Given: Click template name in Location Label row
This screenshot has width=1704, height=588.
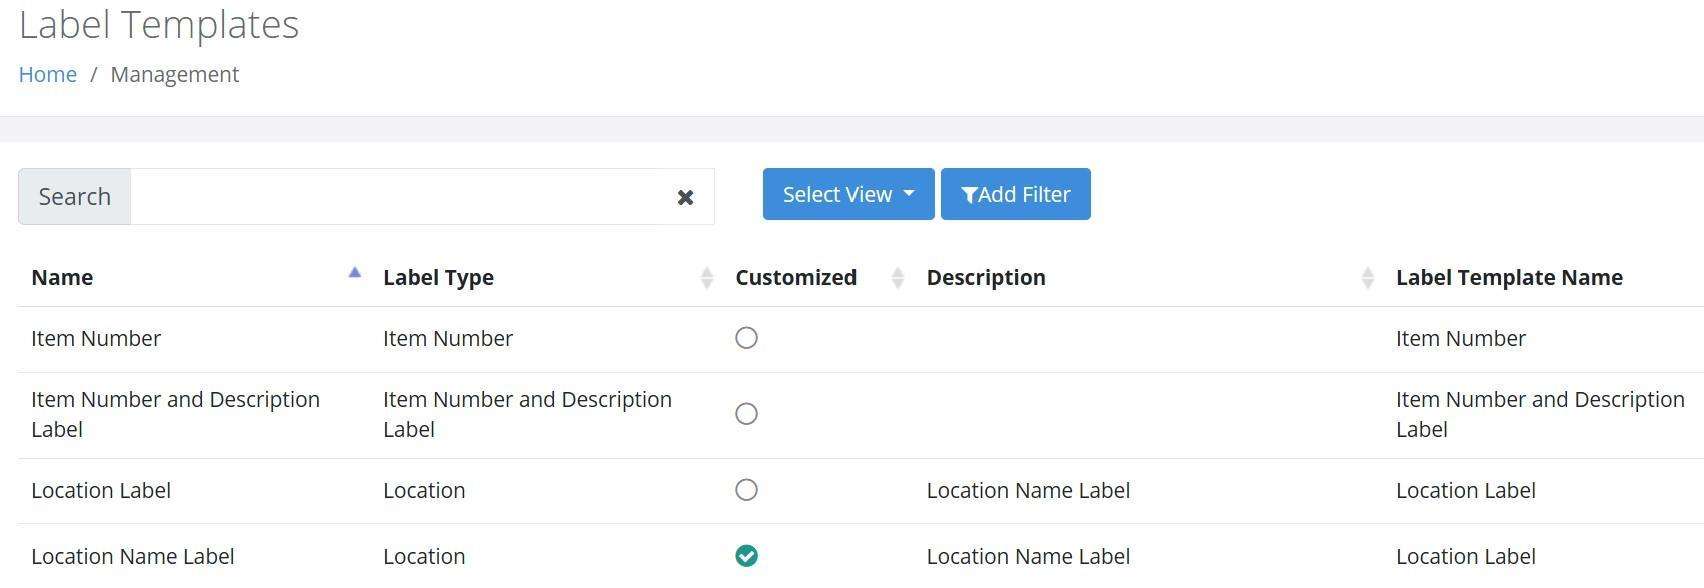Looking at the screenshot, I should coord(1466,491).
